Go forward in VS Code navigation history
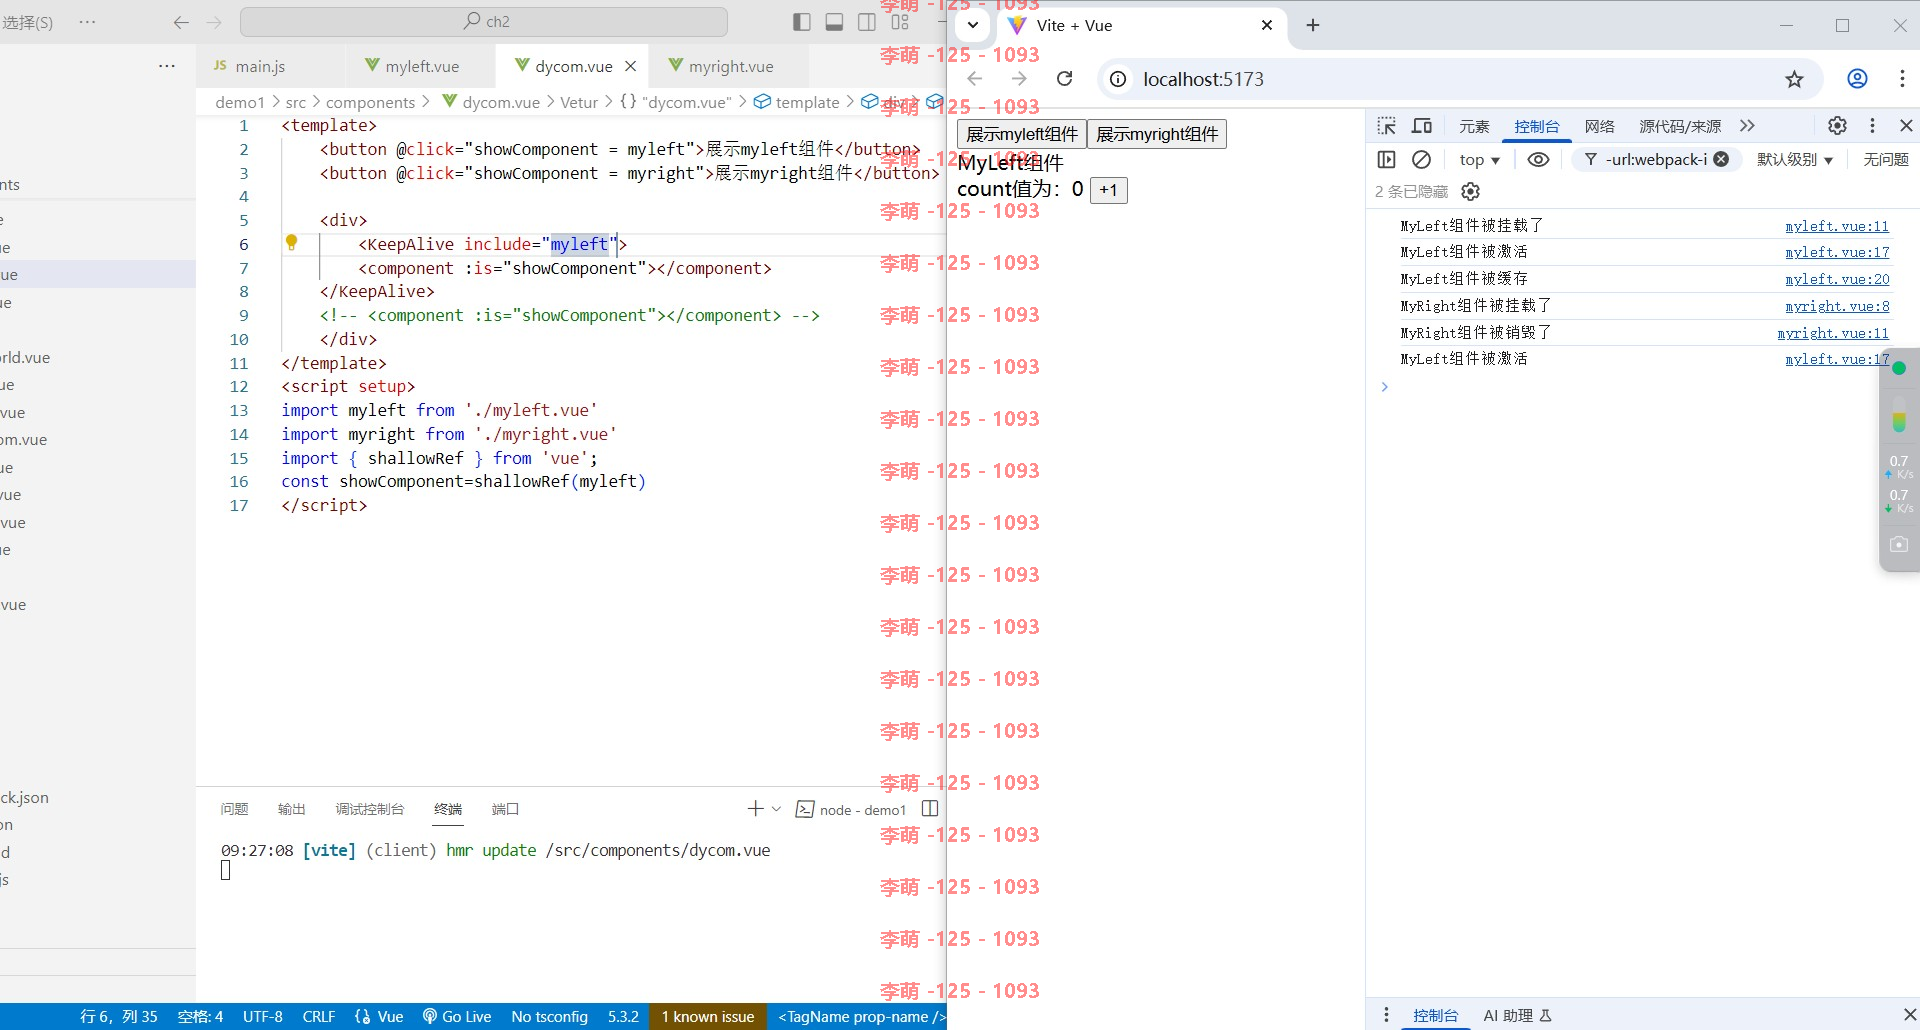Viewport: 1920px width, 1030px height. click(214, 22)
